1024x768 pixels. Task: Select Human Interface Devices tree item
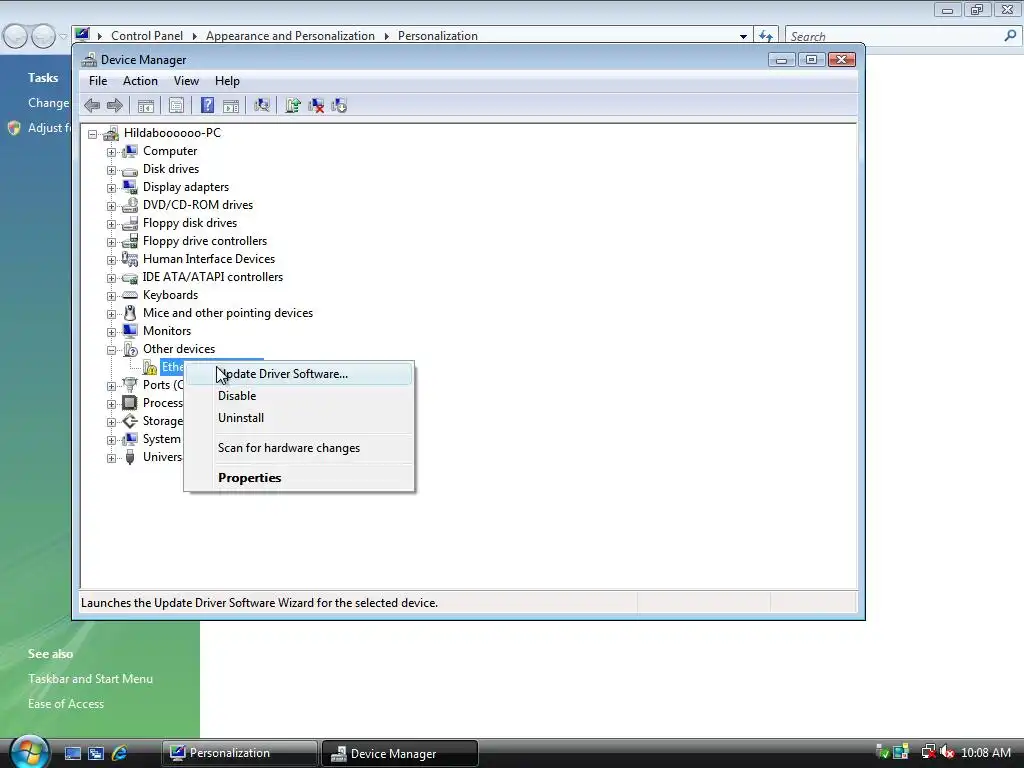[209, 259]
